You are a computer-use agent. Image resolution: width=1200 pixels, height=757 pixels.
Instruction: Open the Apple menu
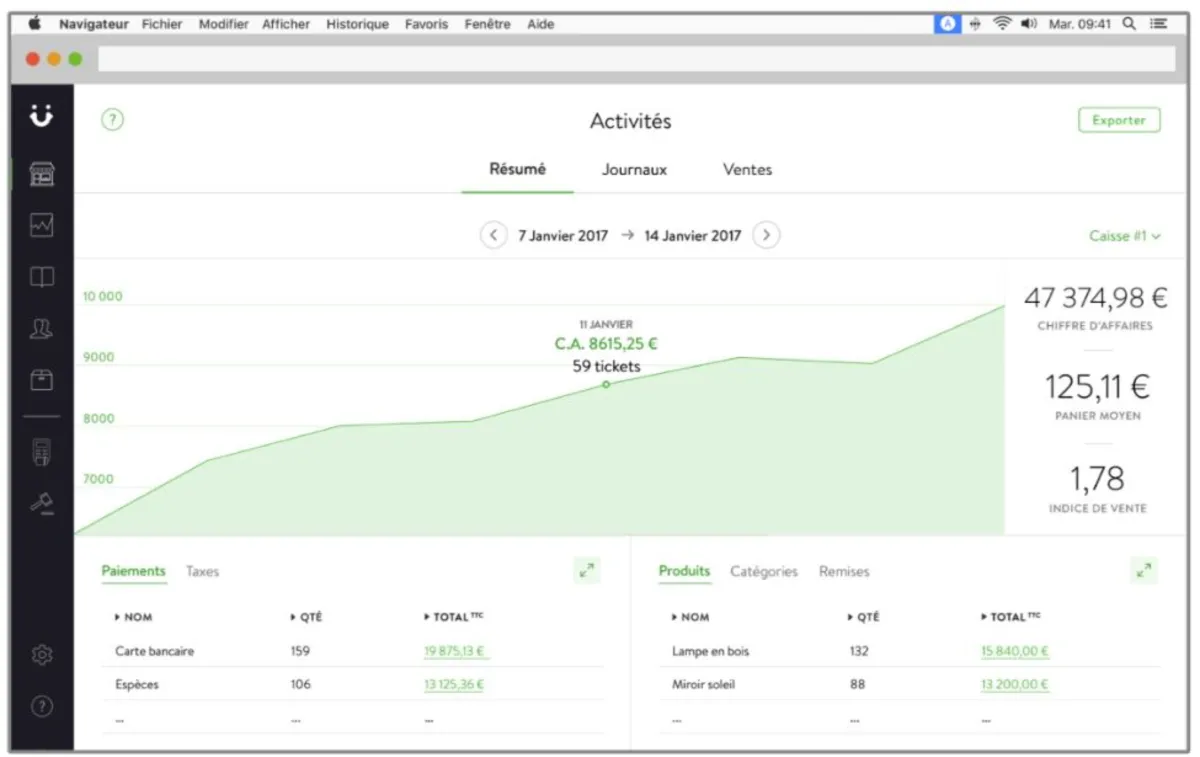[35, 23]
